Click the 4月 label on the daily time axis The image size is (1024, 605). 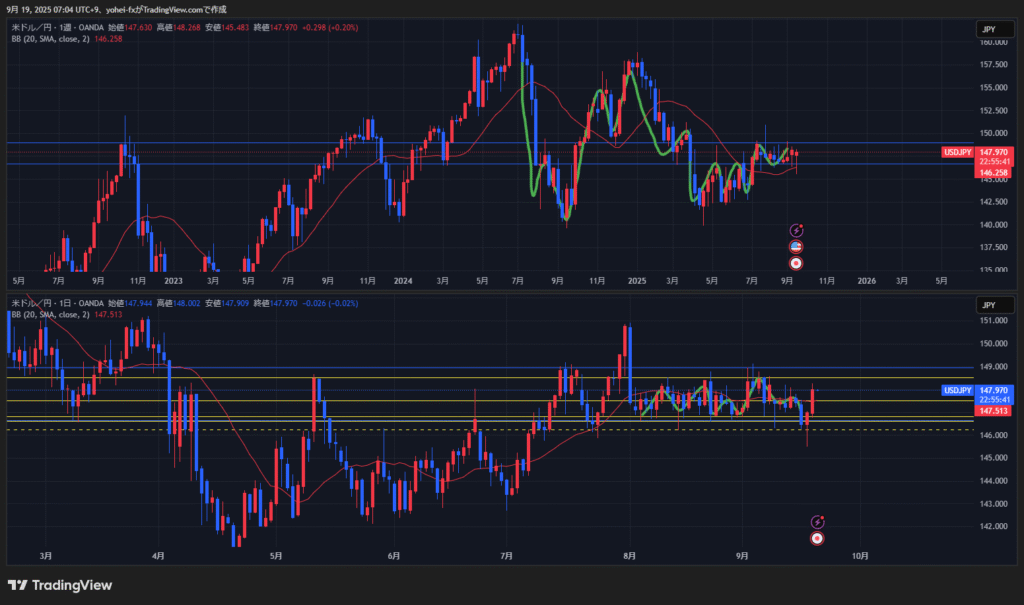click(x=158, y=556)
